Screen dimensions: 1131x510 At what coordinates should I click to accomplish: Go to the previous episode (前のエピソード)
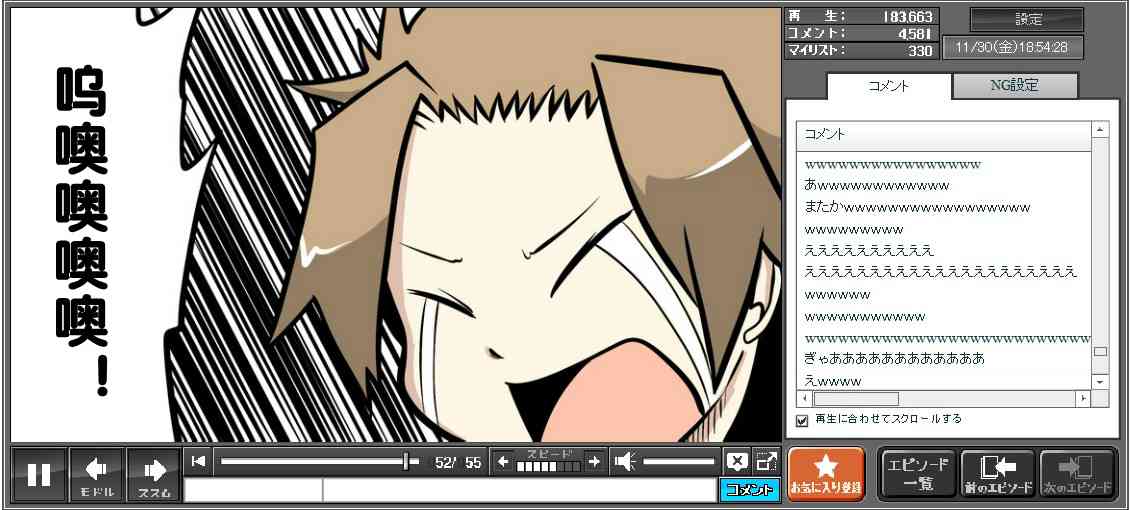tap(997, 474)
